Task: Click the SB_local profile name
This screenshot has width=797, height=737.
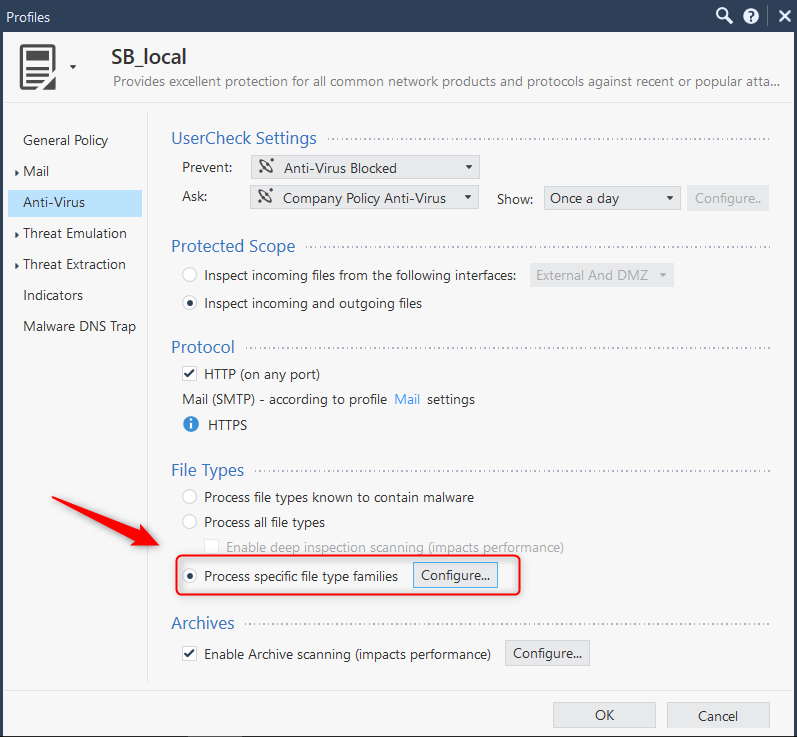Action: point(149,56)
